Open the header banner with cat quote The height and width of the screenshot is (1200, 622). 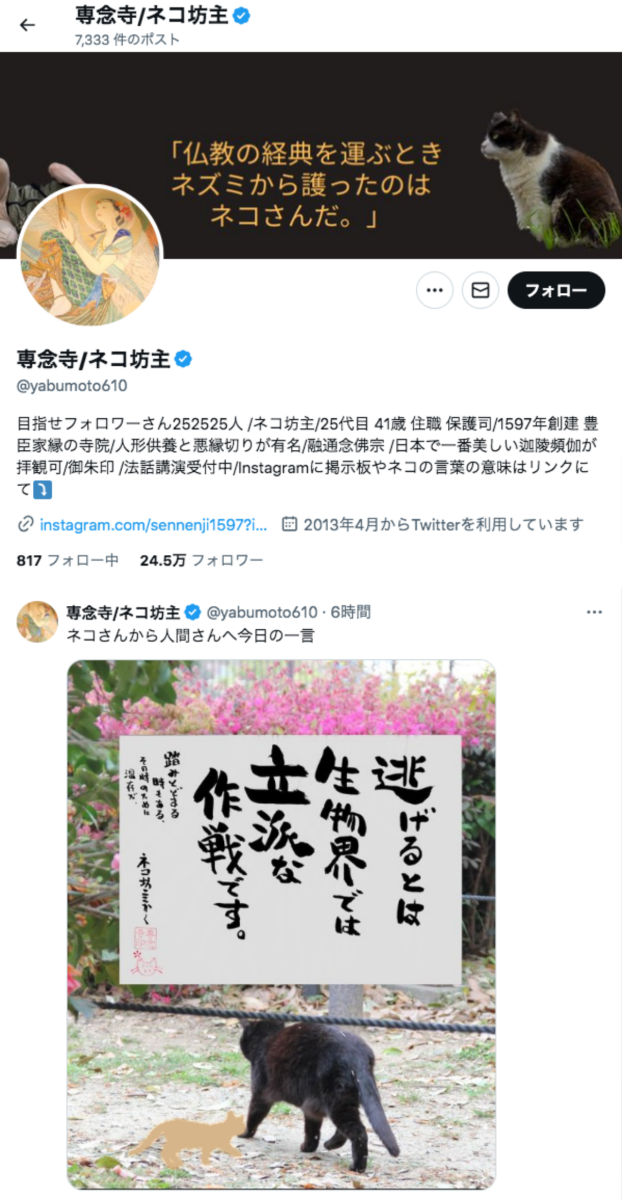pyautogui.click(x=311, y=155)
